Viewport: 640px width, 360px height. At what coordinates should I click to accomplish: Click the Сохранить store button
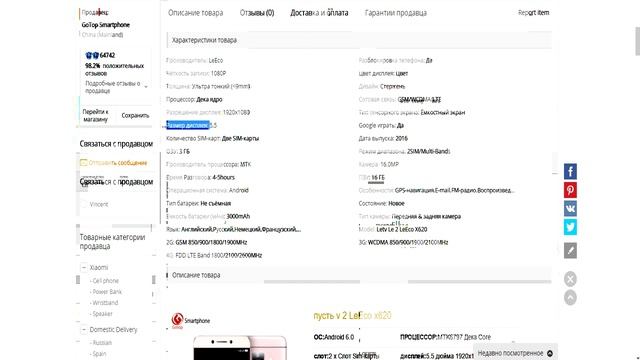pyautogui.click(x=135, y=116)
